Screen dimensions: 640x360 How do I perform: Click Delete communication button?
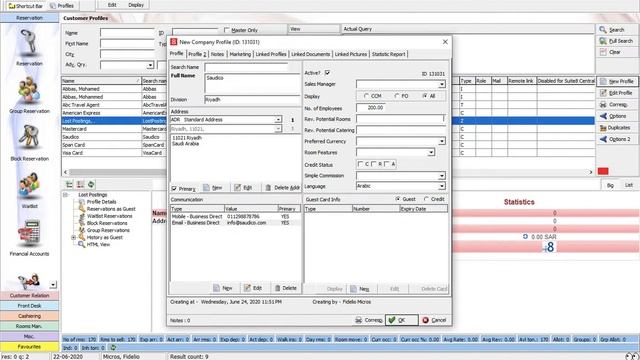point(286,288)
